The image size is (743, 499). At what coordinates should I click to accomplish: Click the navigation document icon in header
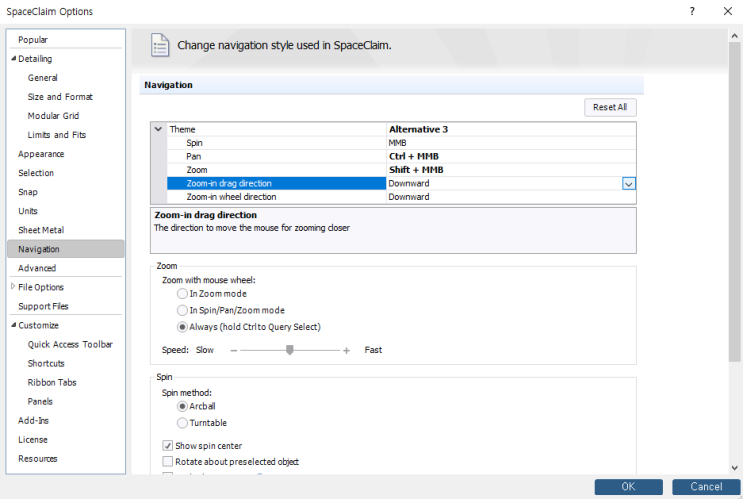[x=160, y=45]
